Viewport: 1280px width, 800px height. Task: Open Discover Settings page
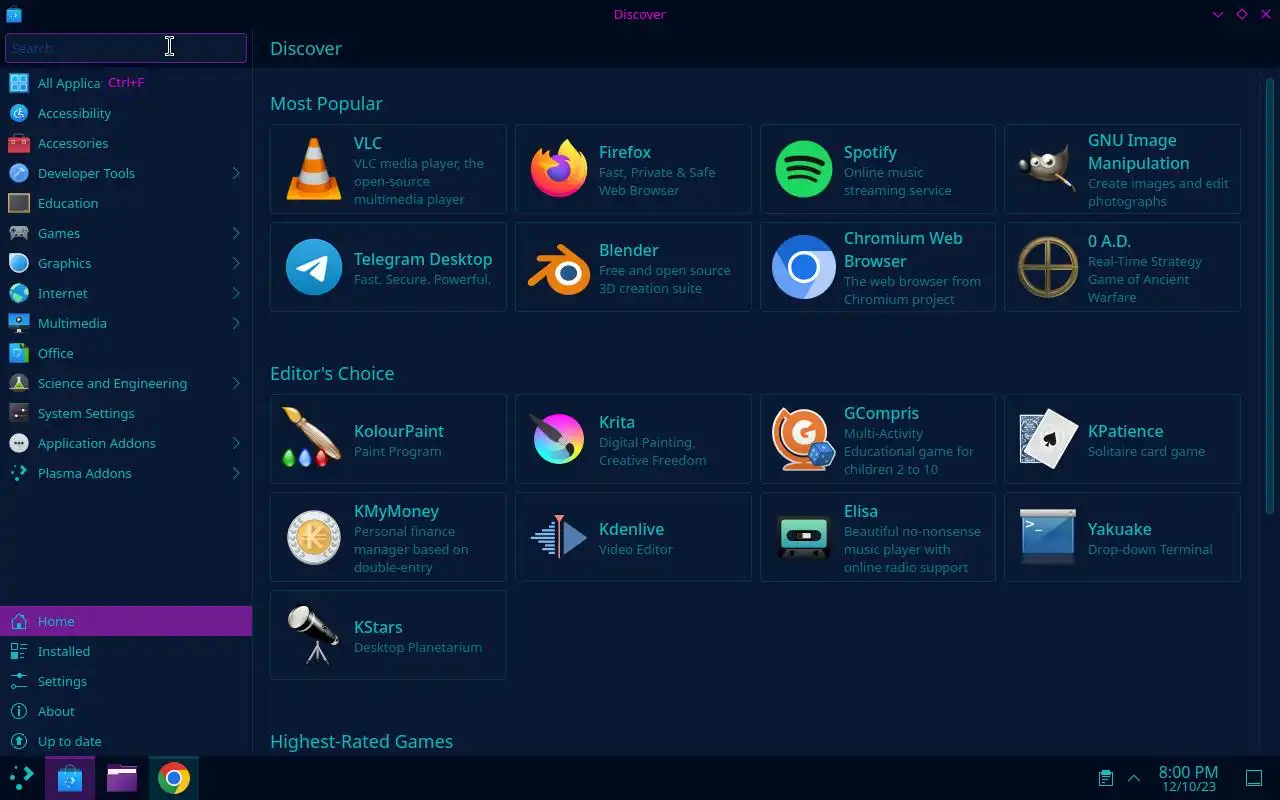click(126, 681)
